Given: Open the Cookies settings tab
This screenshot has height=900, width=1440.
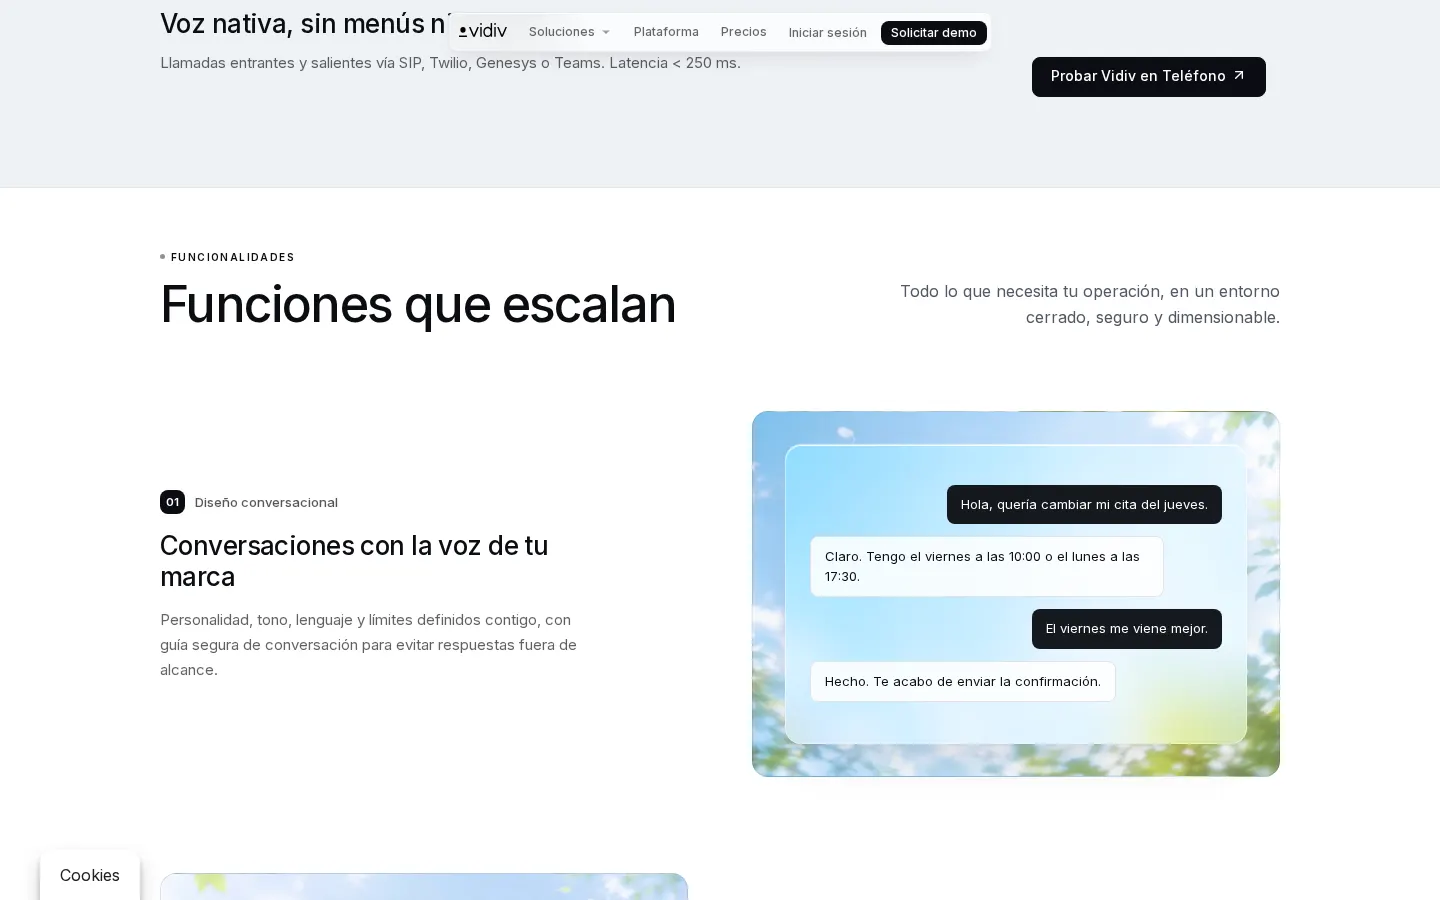Looking at the screenshot, I should pos(90,875).
